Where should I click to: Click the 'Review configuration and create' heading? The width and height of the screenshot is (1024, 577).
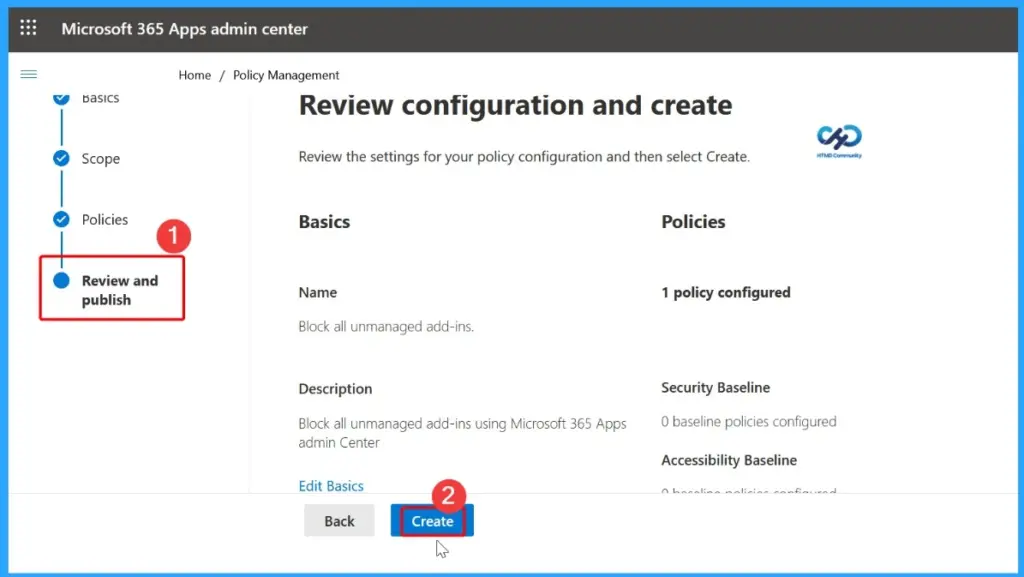[515, 105]
